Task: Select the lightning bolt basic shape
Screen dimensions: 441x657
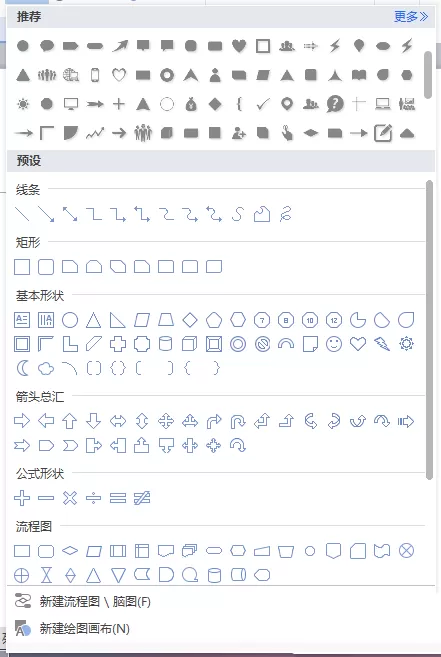Action: (x=382, y=344)
